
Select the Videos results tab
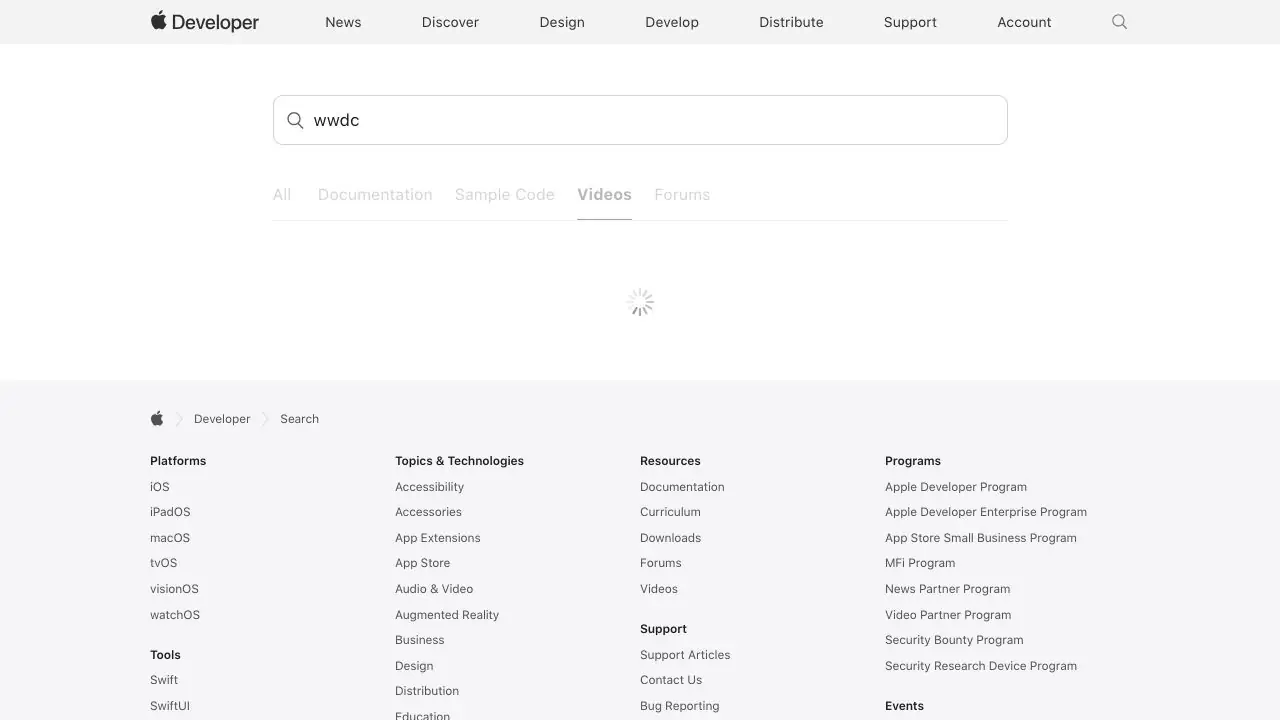point(604,194)
